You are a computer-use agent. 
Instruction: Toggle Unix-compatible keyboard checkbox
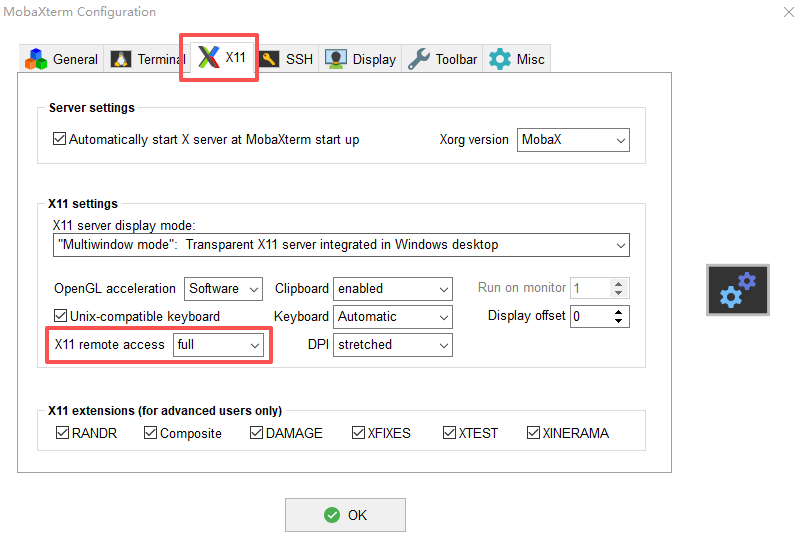coord(60,315)
